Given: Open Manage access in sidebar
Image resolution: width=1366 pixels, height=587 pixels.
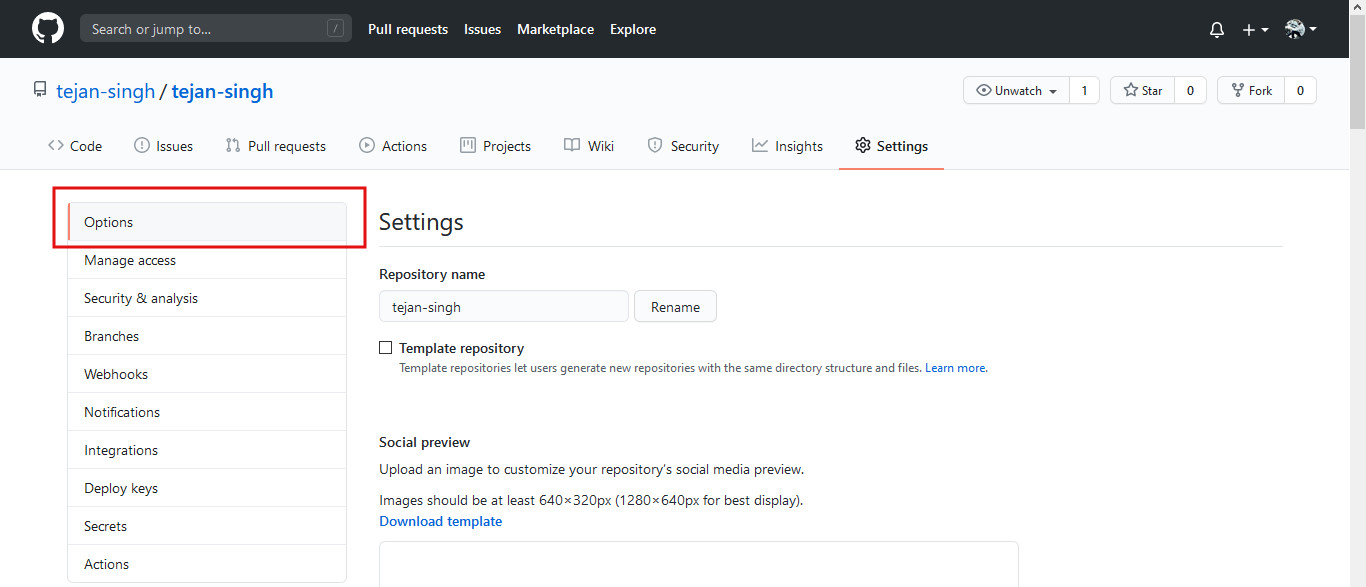Looking at the screenshot, I should pyautogui.click(x=207, y=260).
